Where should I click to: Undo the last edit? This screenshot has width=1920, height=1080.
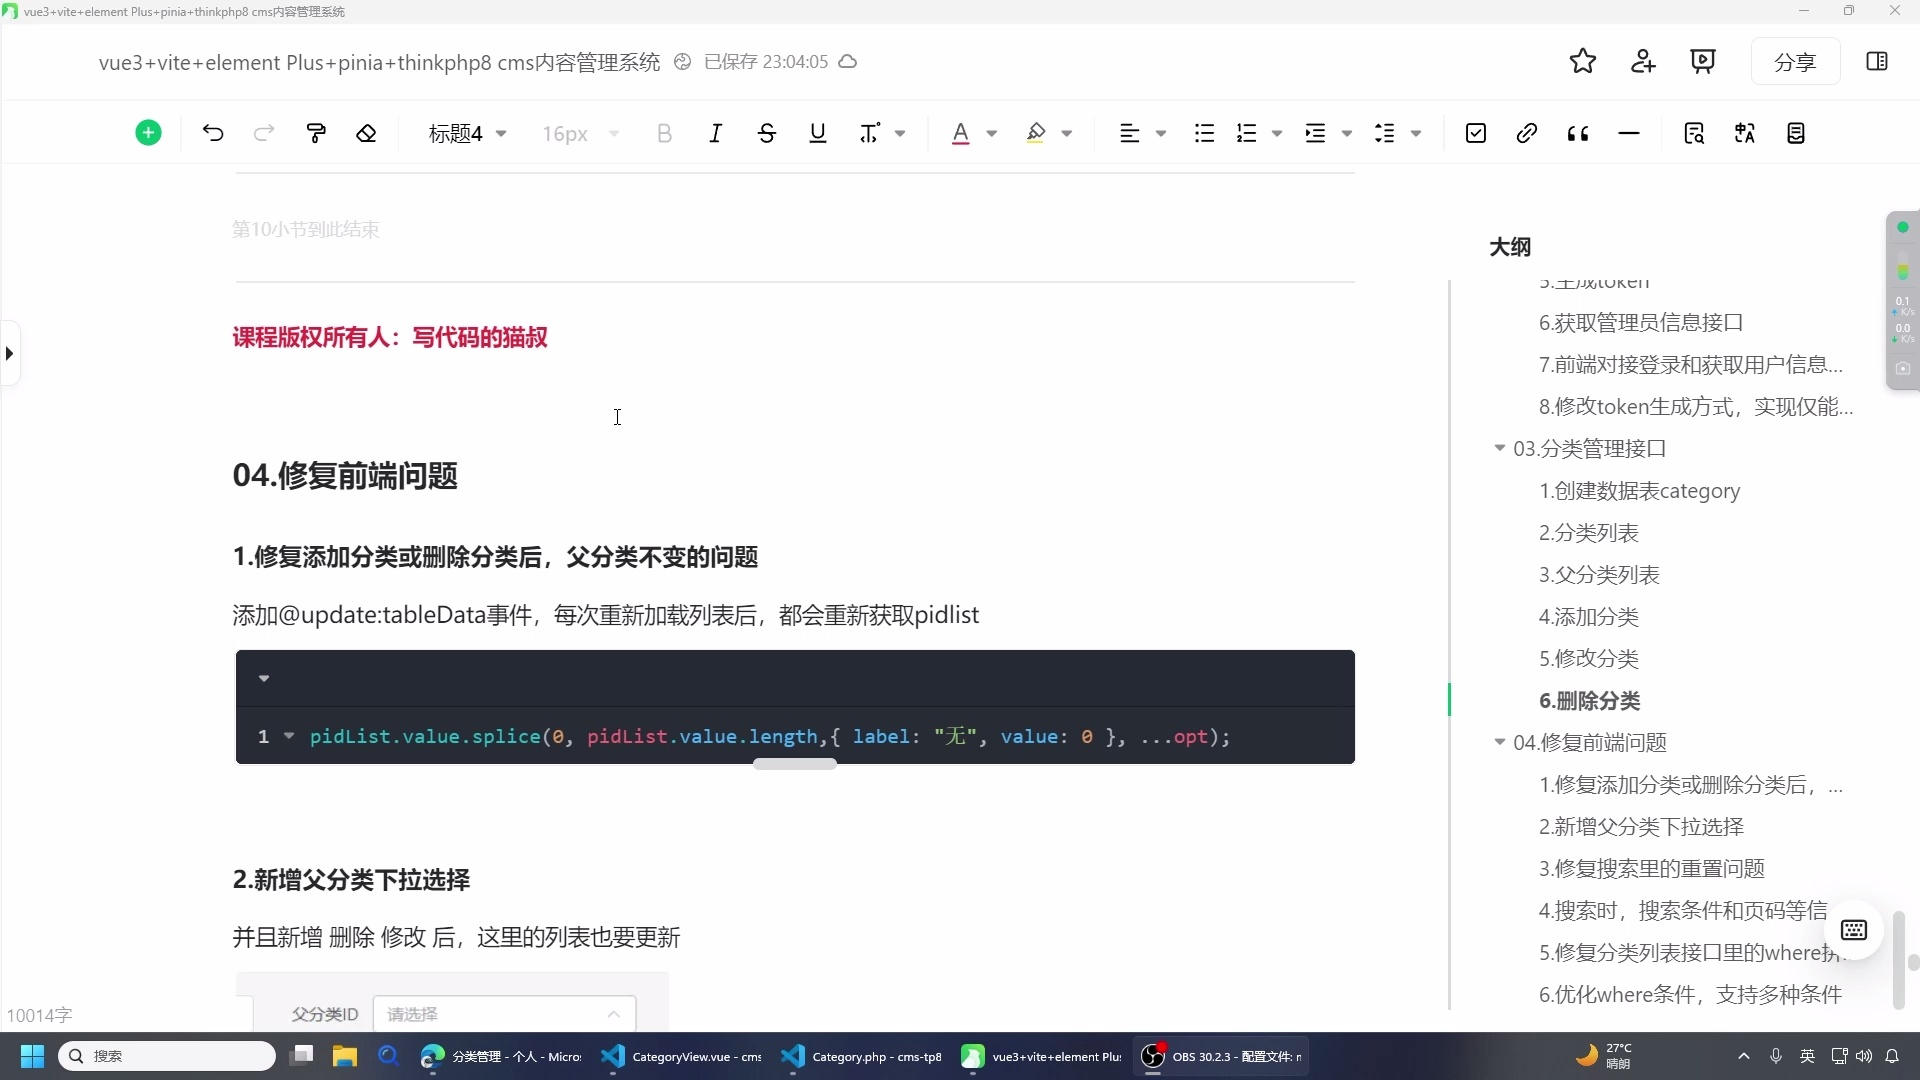click(213, 133)
